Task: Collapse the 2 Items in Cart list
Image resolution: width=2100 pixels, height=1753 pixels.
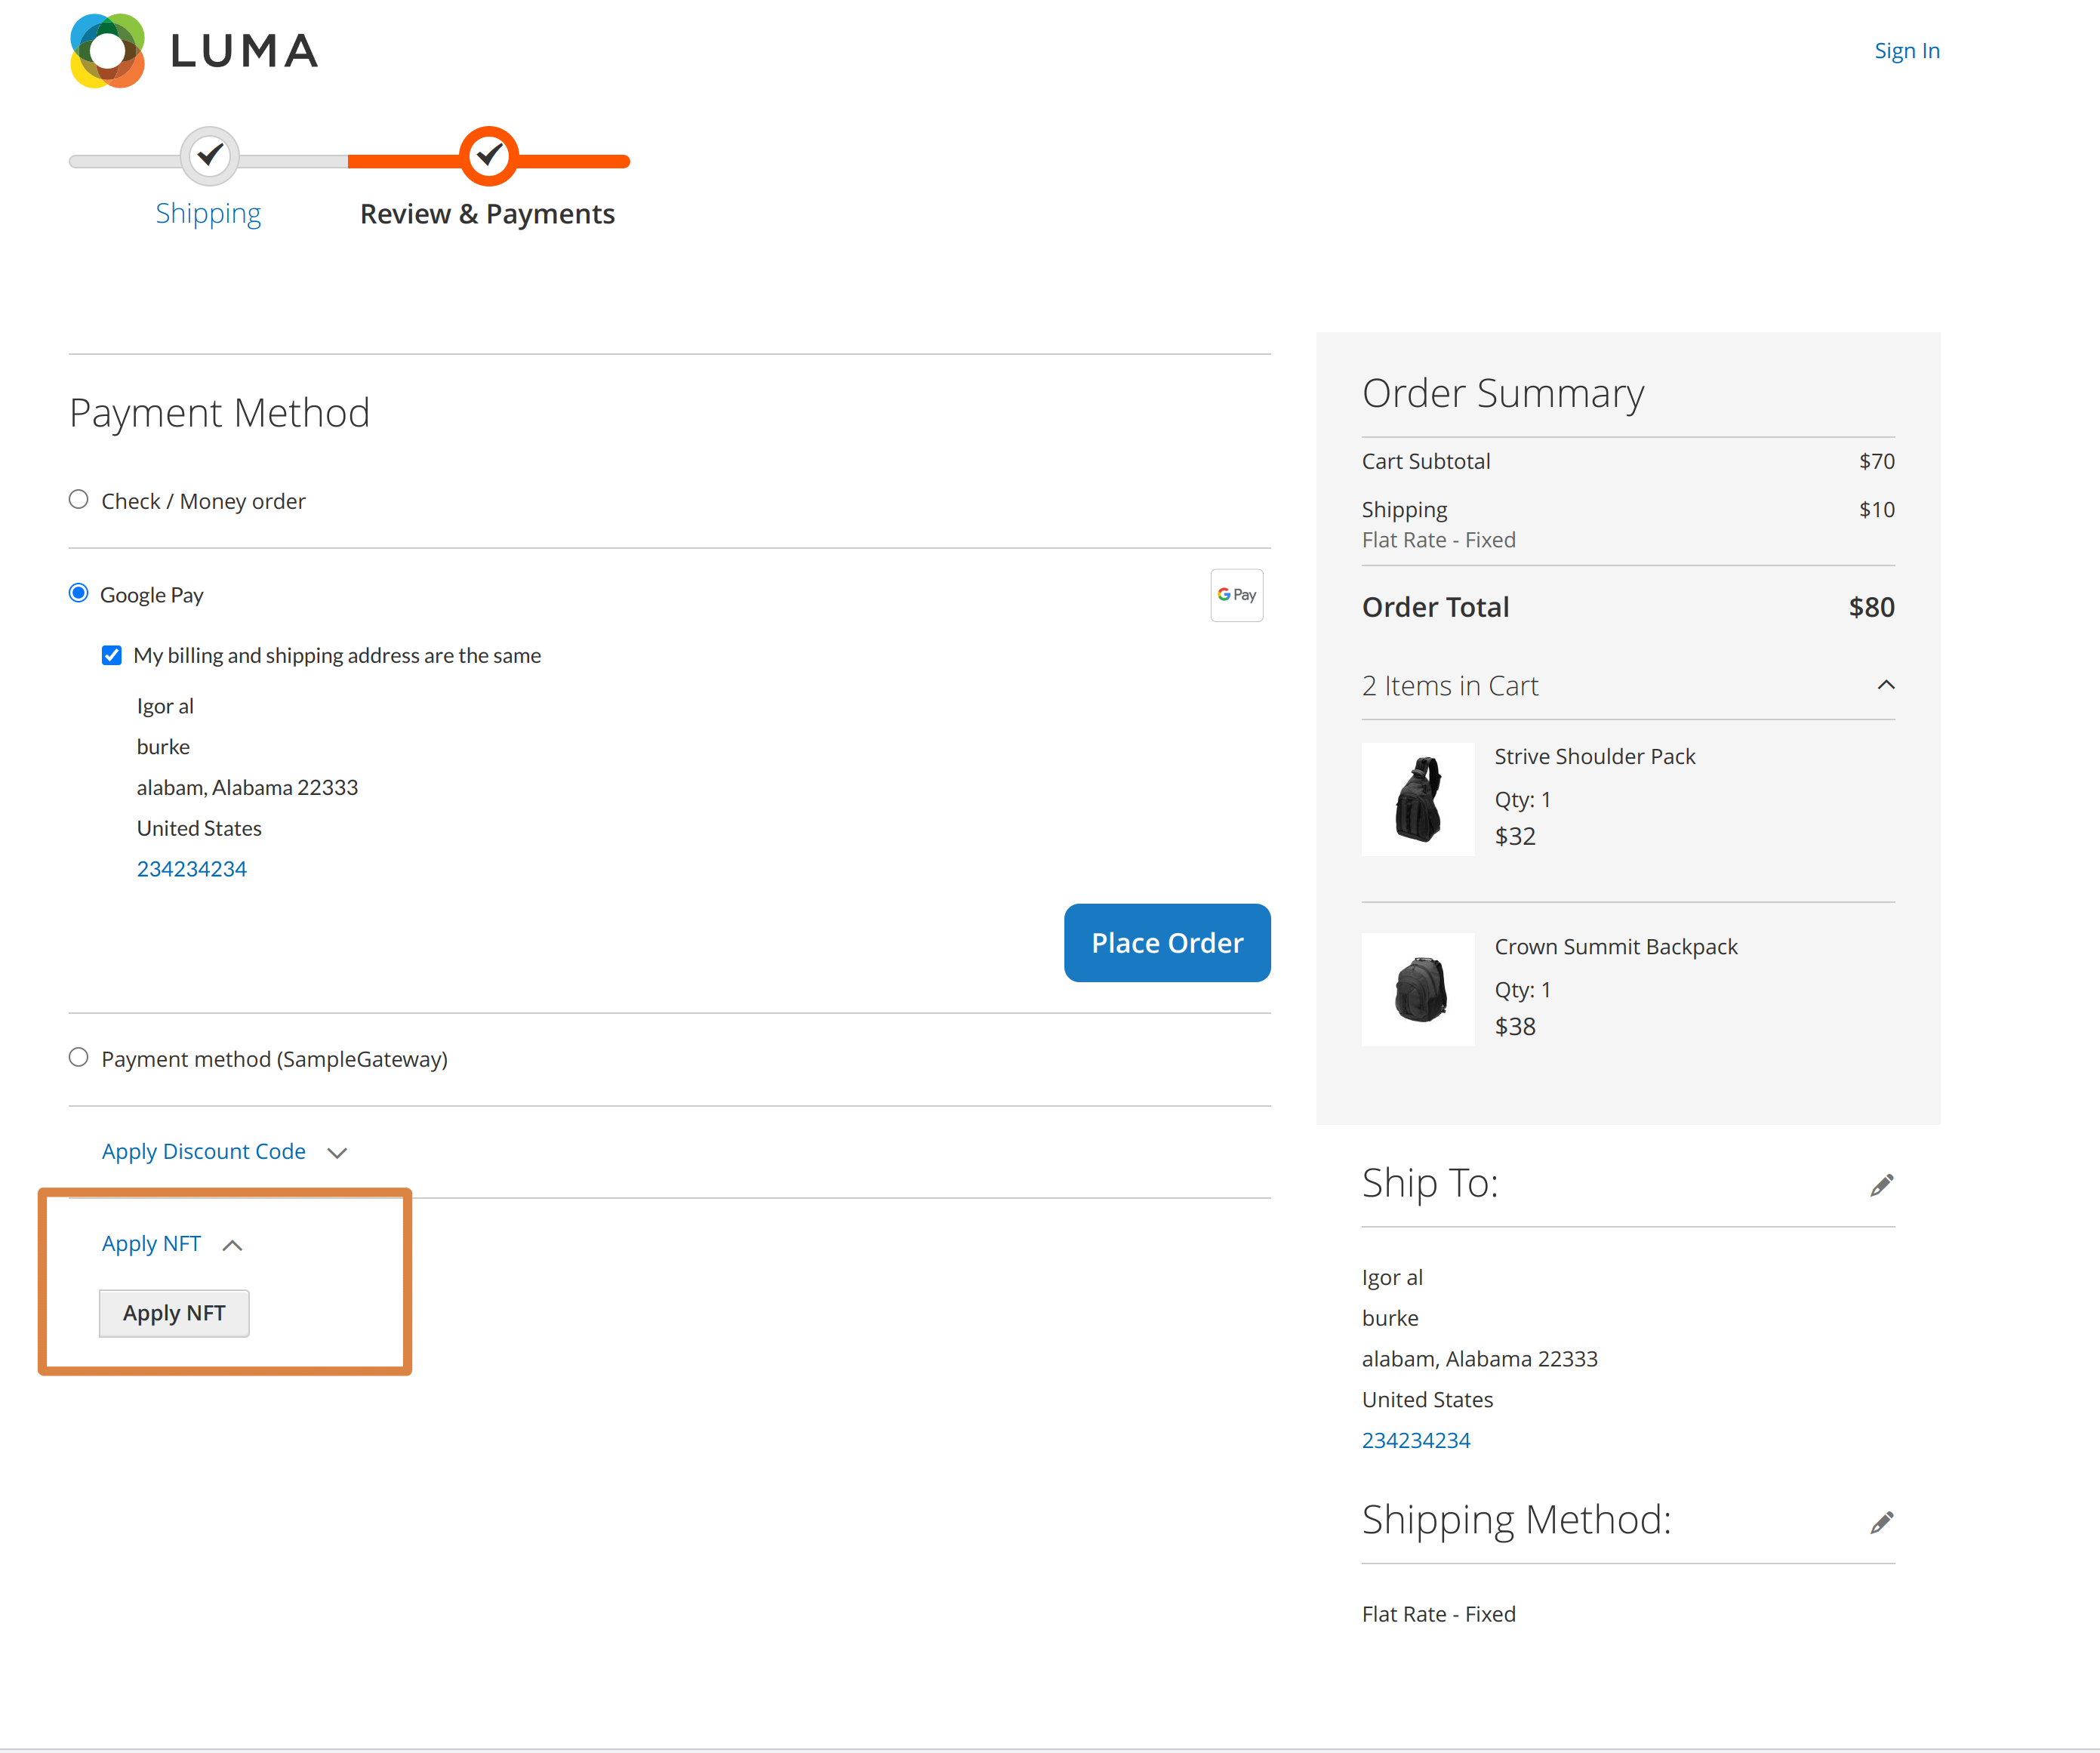Action: [x=1885, y=686]
